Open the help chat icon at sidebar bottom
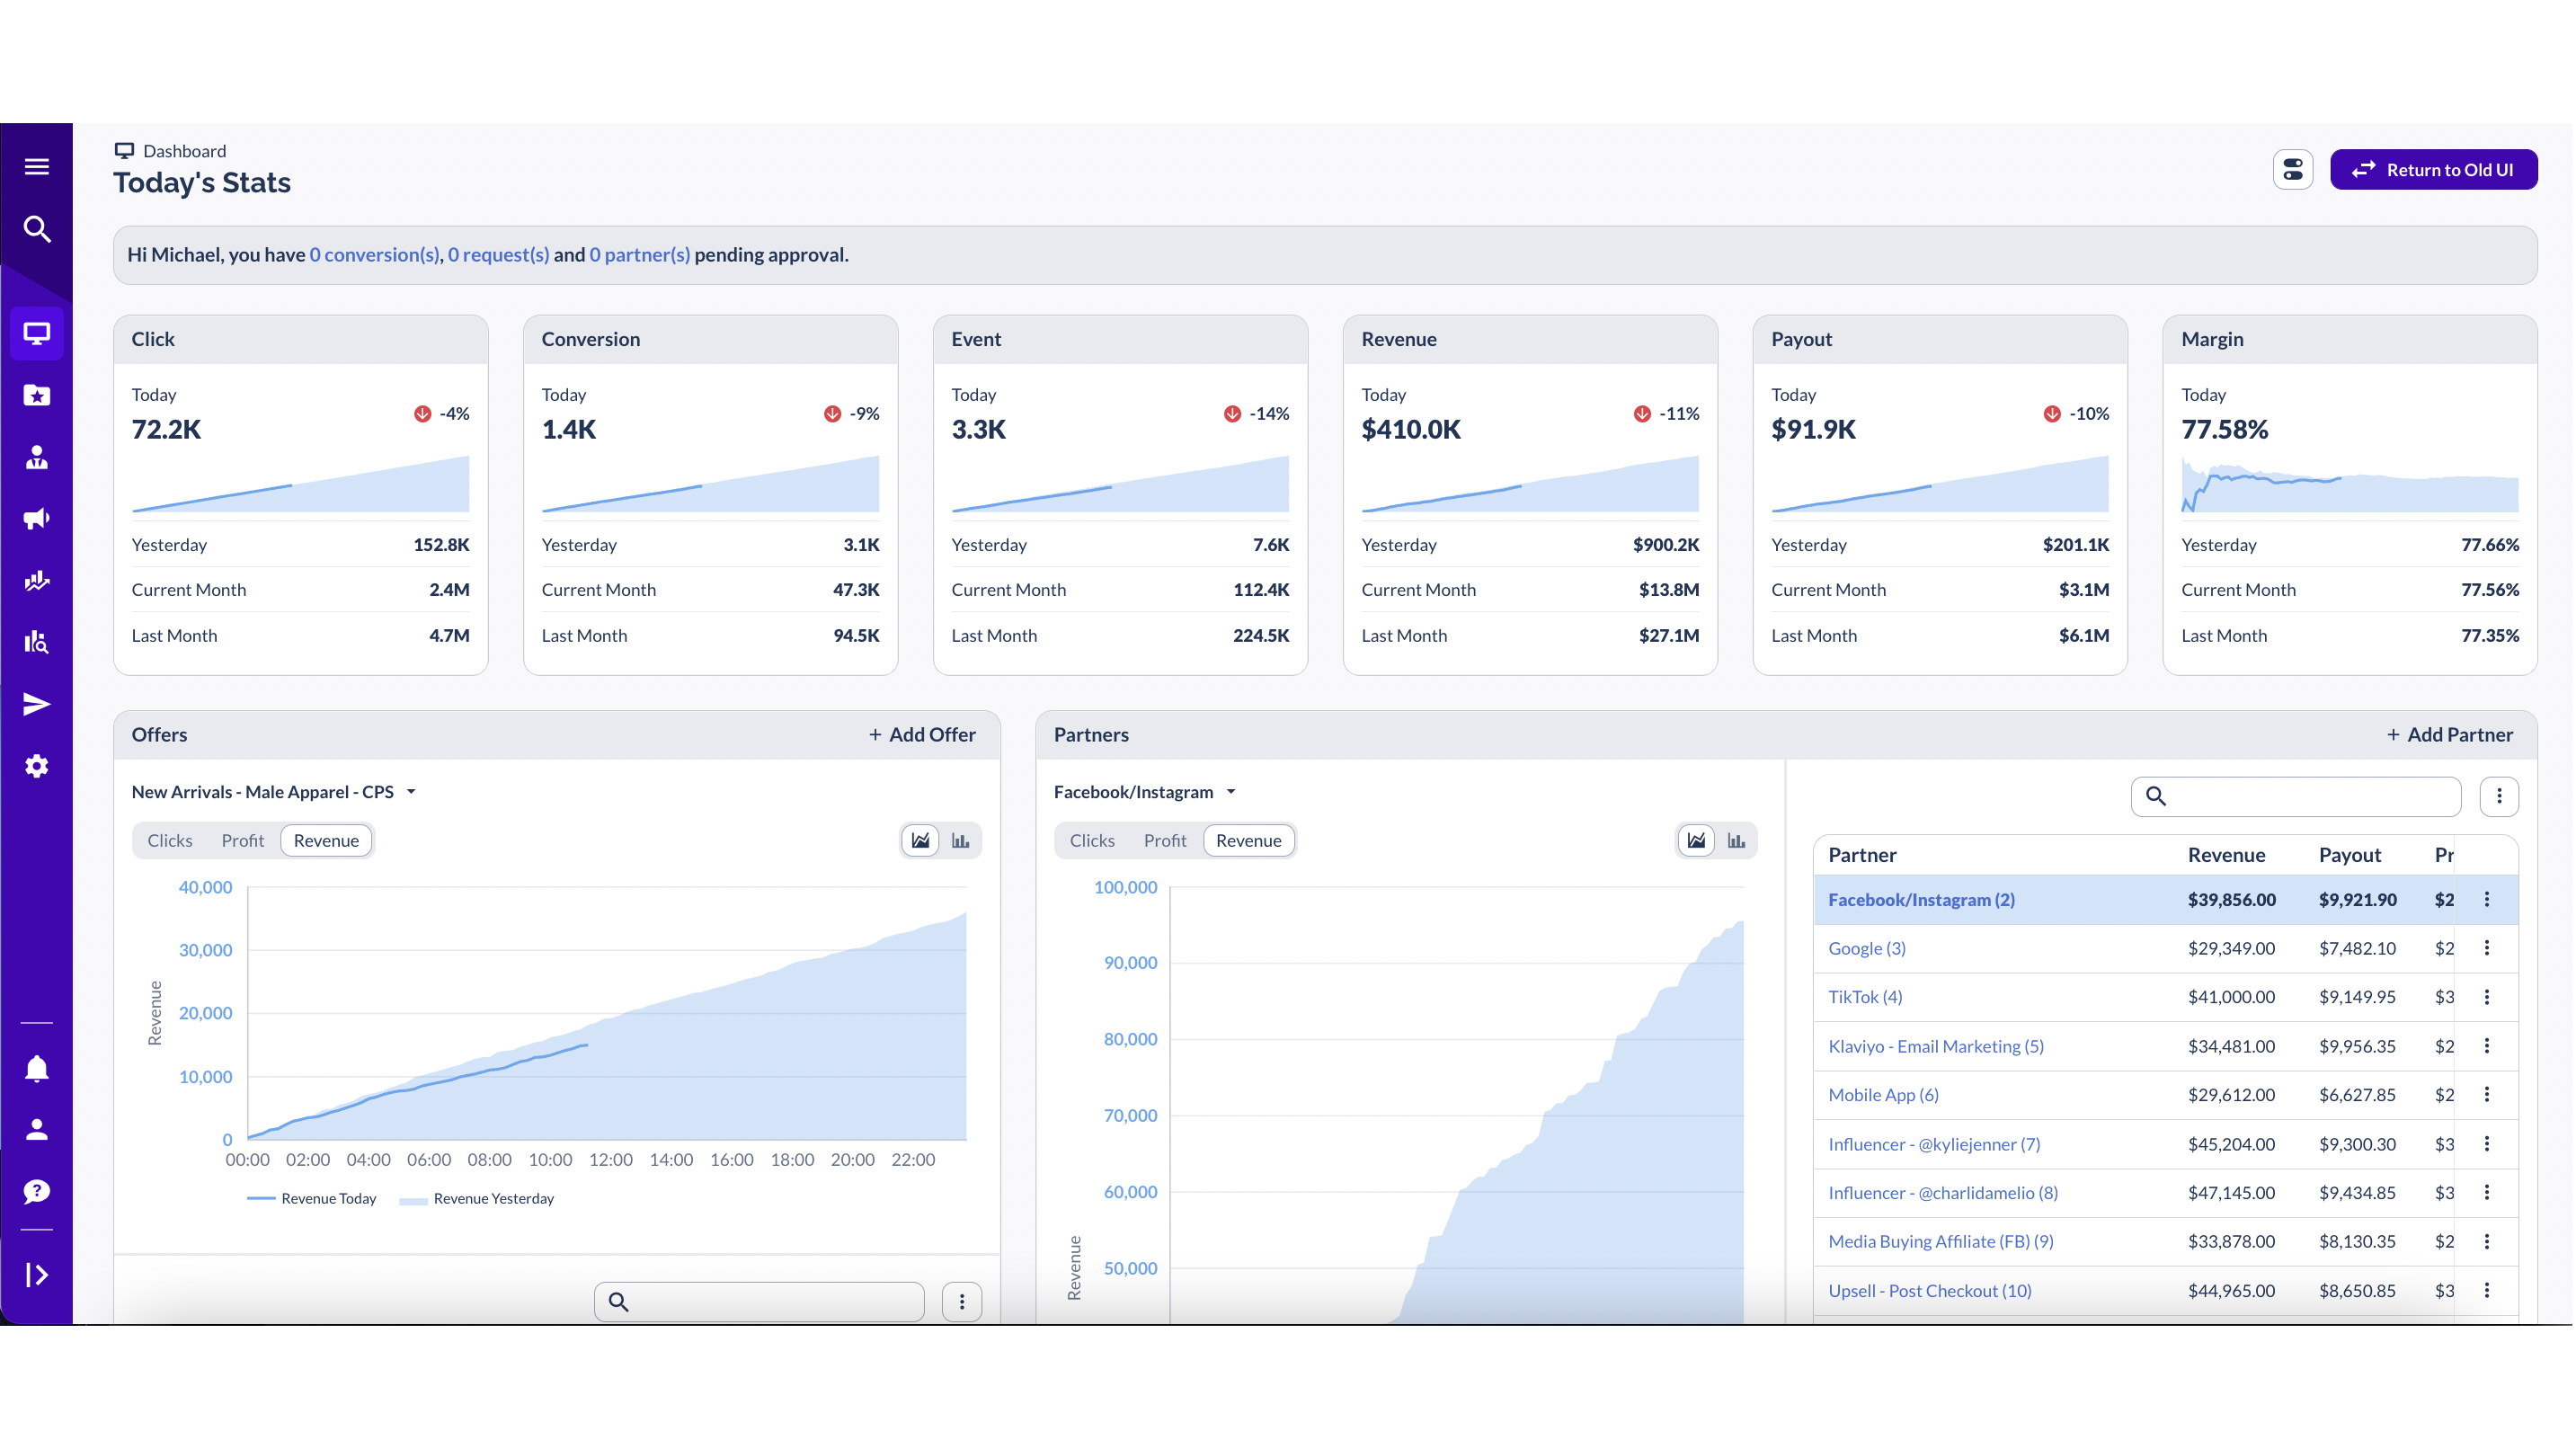The image size is (2576, 1449). tap(36, 1191)
